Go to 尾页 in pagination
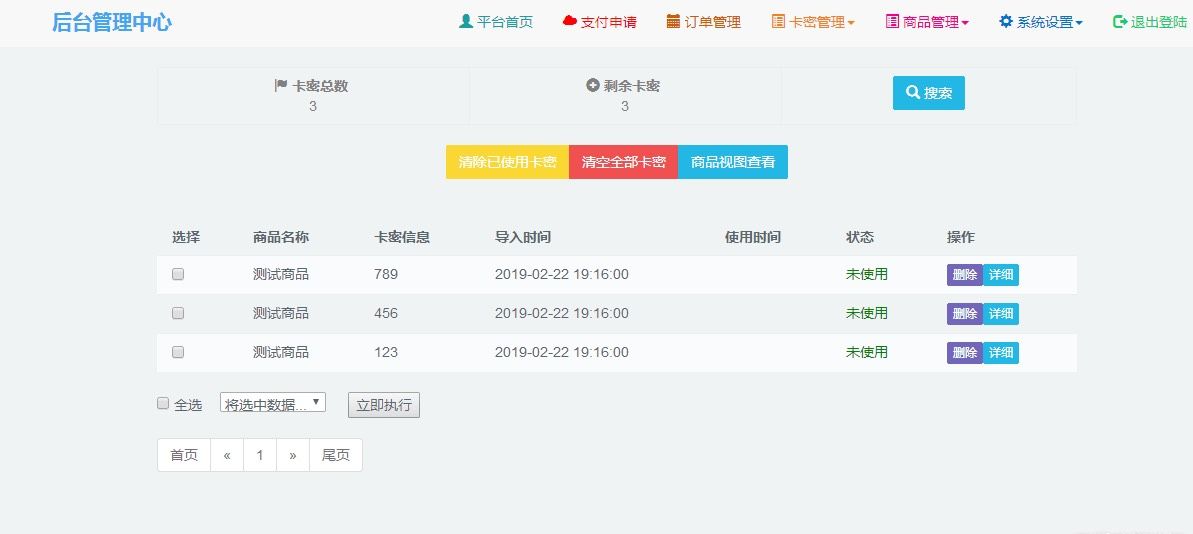 pos(336,455)
